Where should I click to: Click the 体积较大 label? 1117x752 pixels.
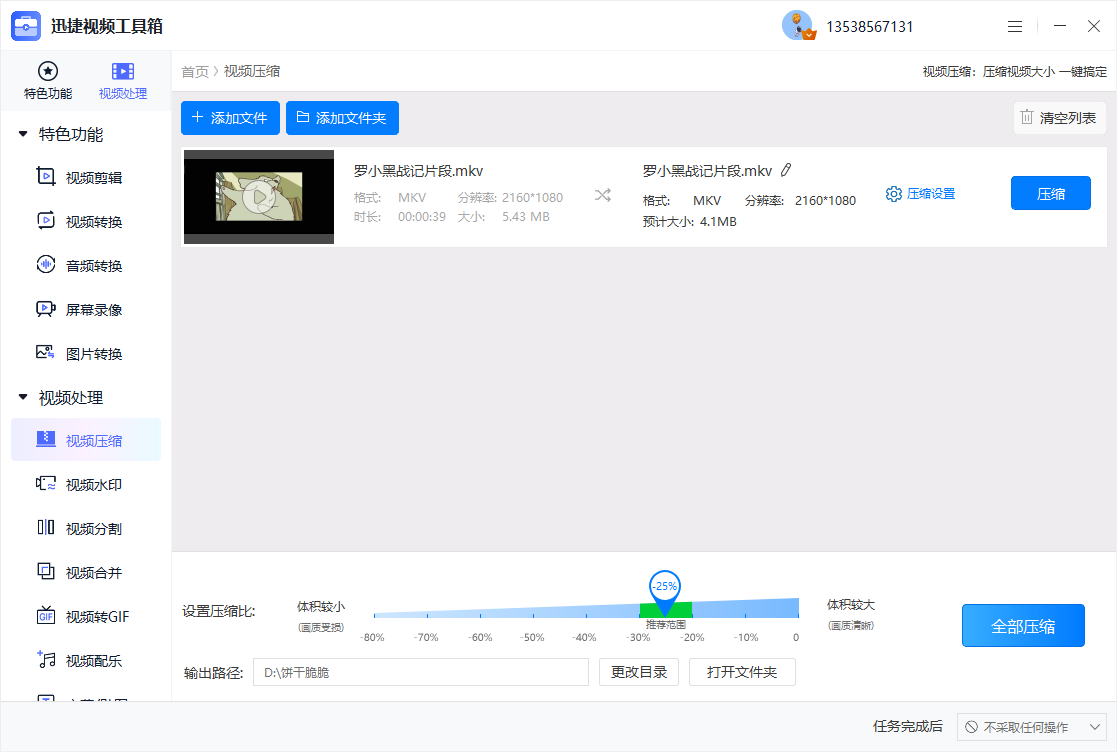click(x=851, y=605)
